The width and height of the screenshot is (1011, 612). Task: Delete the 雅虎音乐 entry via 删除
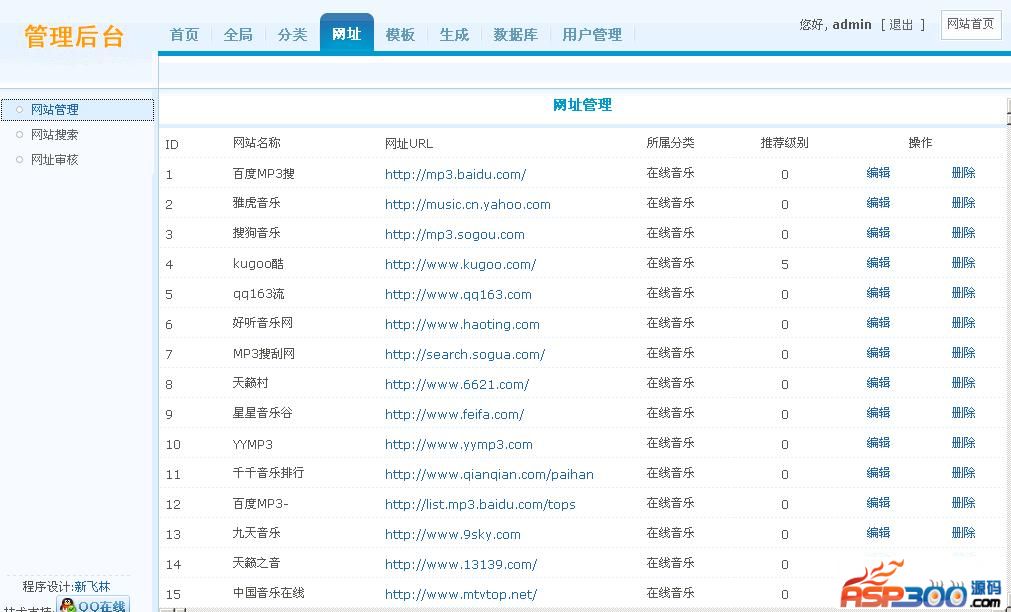click(x=963, y=203)
